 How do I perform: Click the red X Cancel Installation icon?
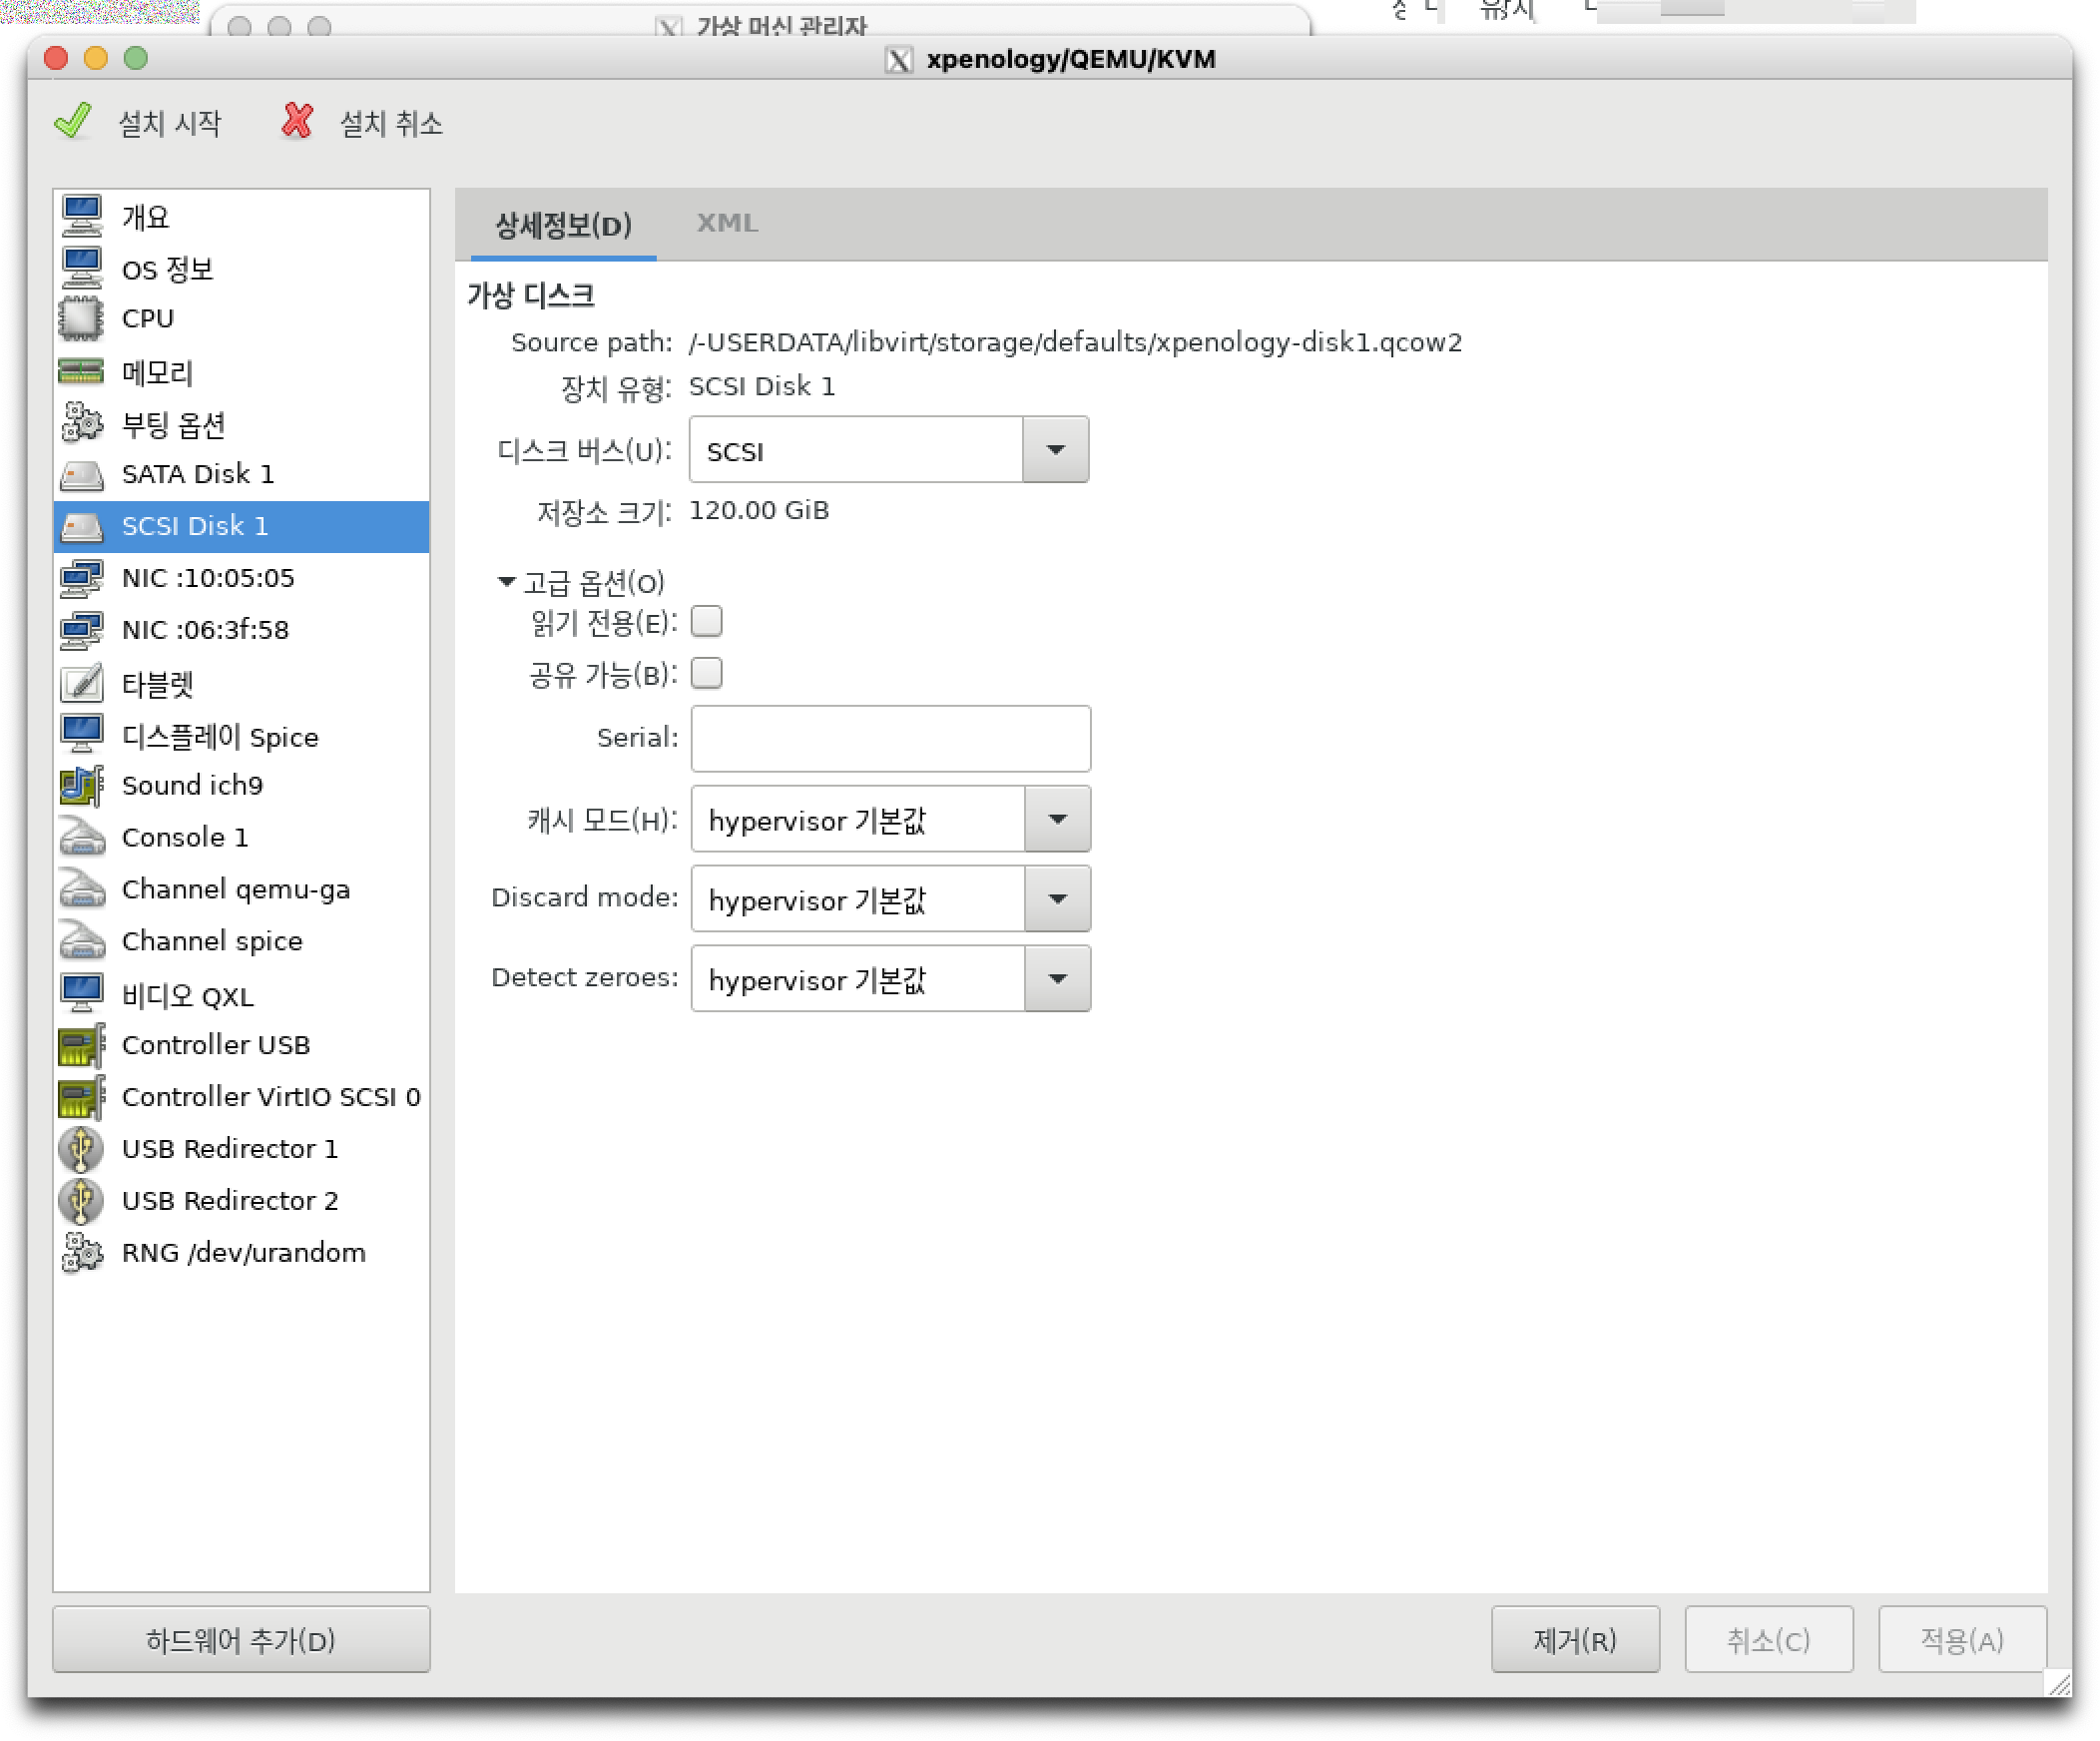pos(296,121)
